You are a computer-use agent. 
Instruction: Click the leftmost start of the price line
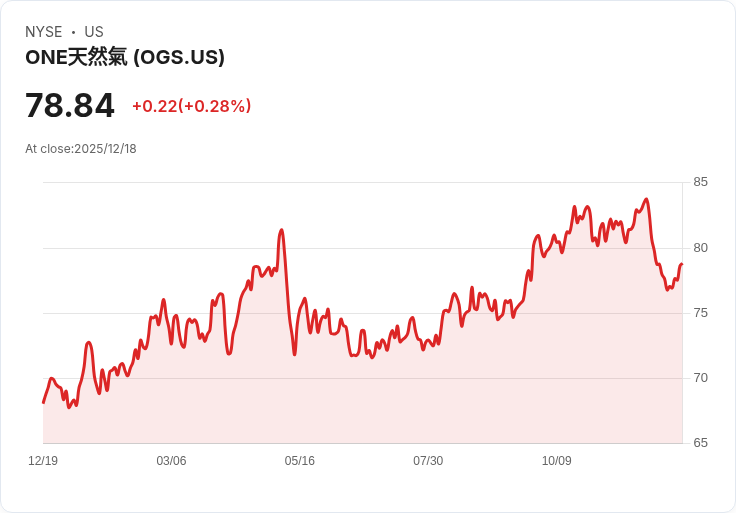pos(44,402)
